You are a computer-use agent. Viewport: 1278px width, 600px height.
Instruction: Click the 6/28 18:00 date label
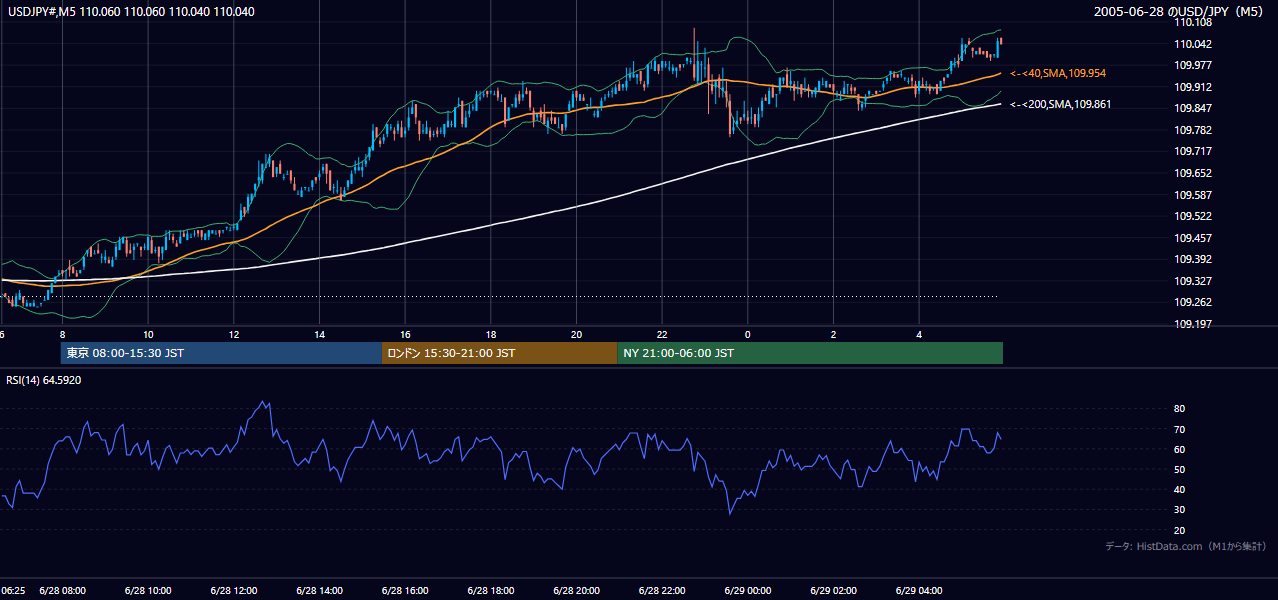pos(490,591)
